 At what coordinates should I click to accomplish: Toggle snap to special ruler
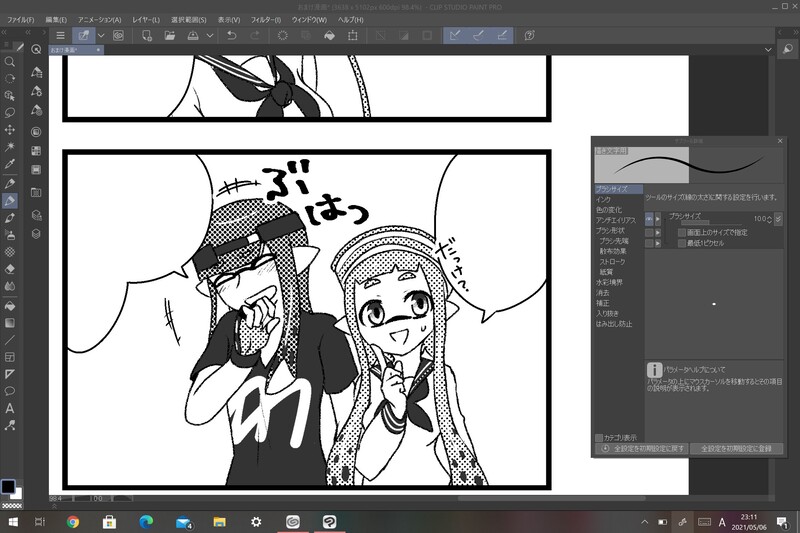pyautogui.click(x=479, y=35)
